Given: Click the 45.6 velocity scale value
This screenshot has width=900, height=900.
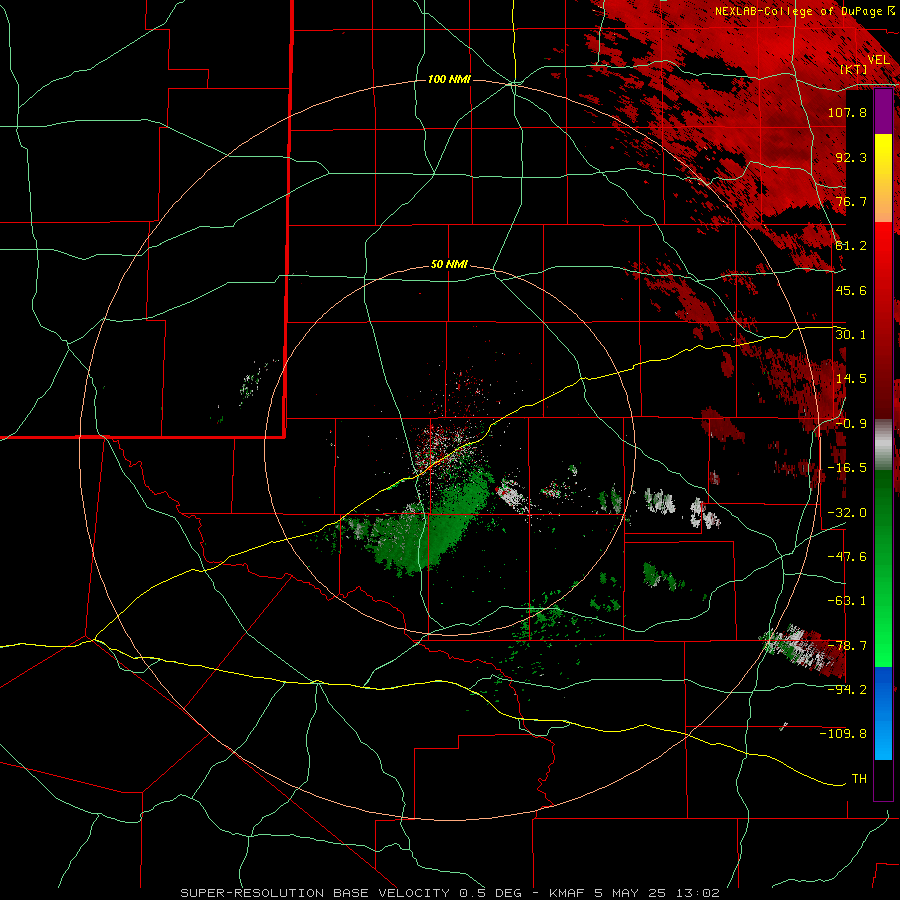Looking at the screenshot, I should coord(851,290).
